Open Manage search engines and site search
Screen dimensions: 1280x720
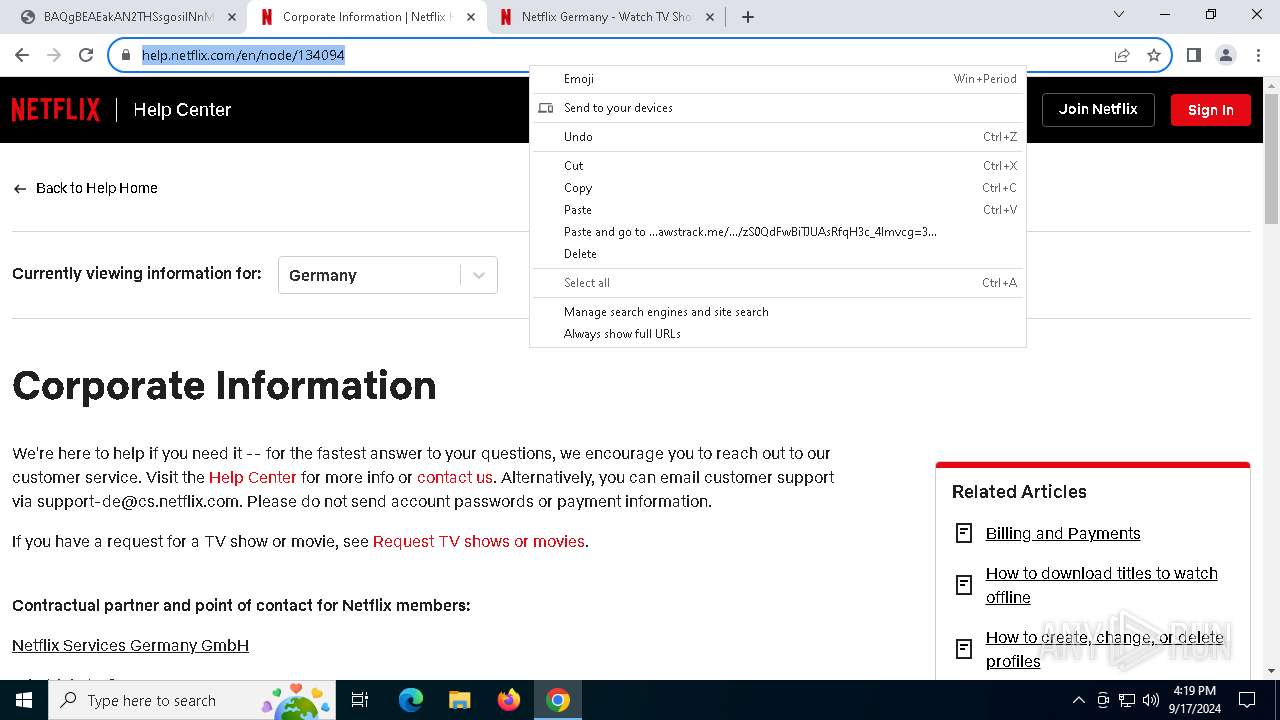pyautogui.click(x=777, y=312)
